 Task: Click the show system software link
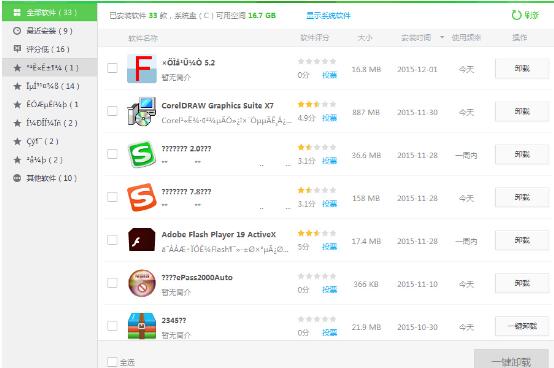[328, 16]
